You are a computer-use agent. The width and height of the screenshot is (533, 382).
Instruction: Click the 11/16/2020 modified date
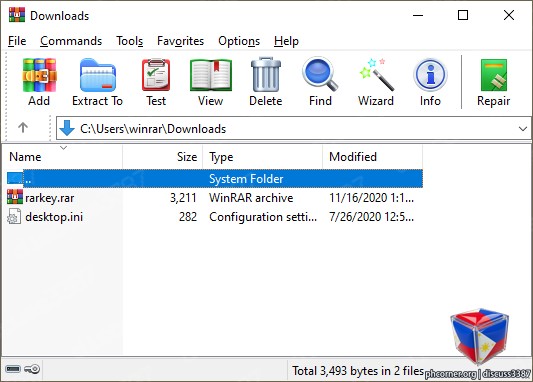pyautogui.click(x=372, y=198)
